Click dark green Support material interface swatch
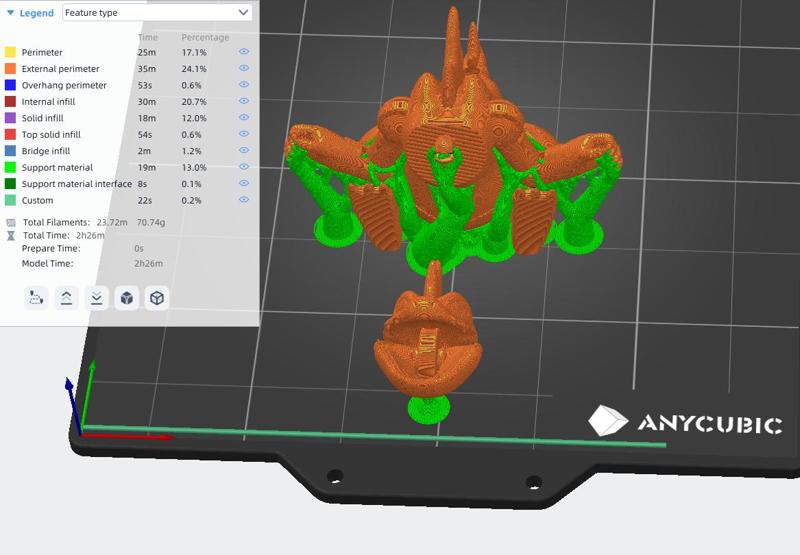The height and width of the screenshot is (555, 800). pos(10,184)
